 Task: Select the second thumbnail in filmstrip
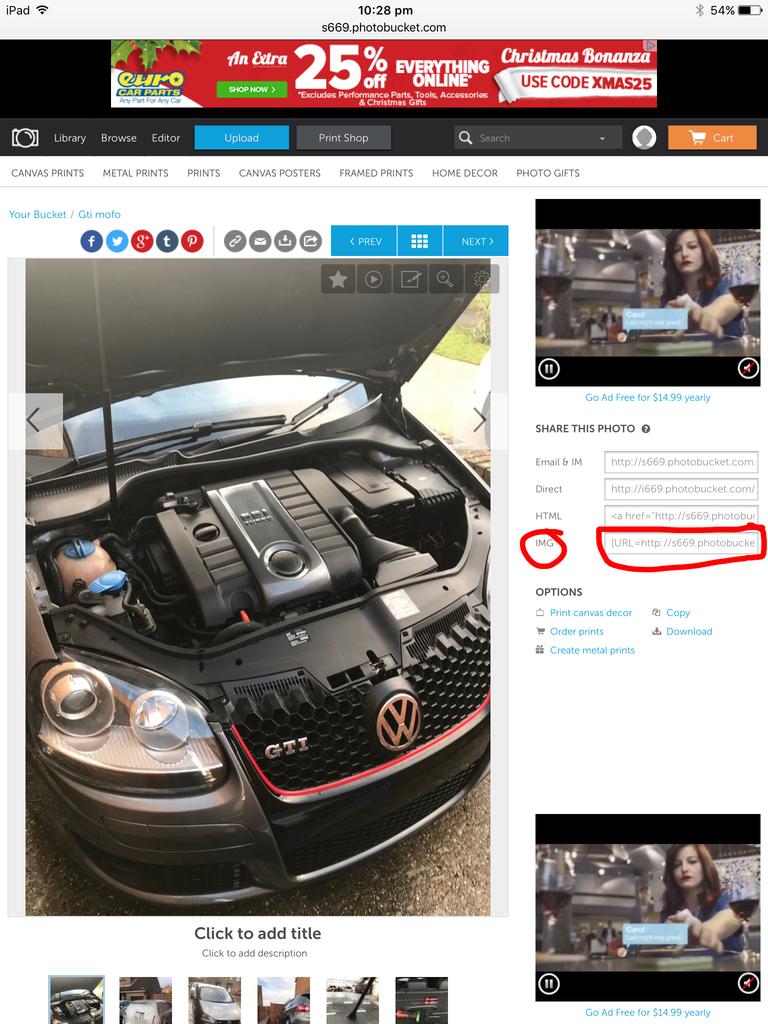point(146,1000)
